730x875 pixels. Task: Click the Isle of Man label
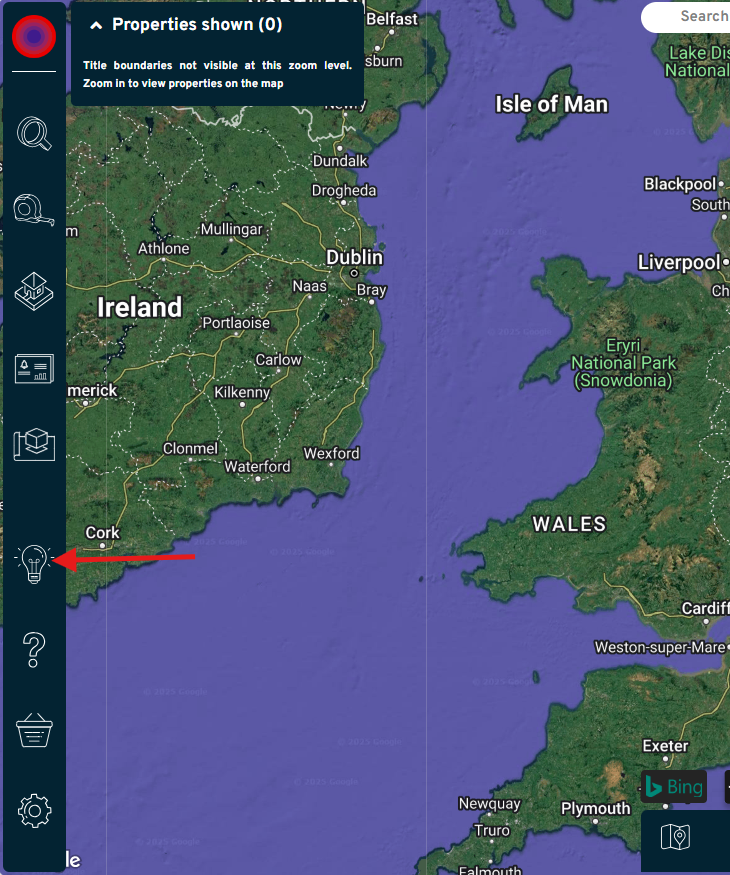coord(551,104)
